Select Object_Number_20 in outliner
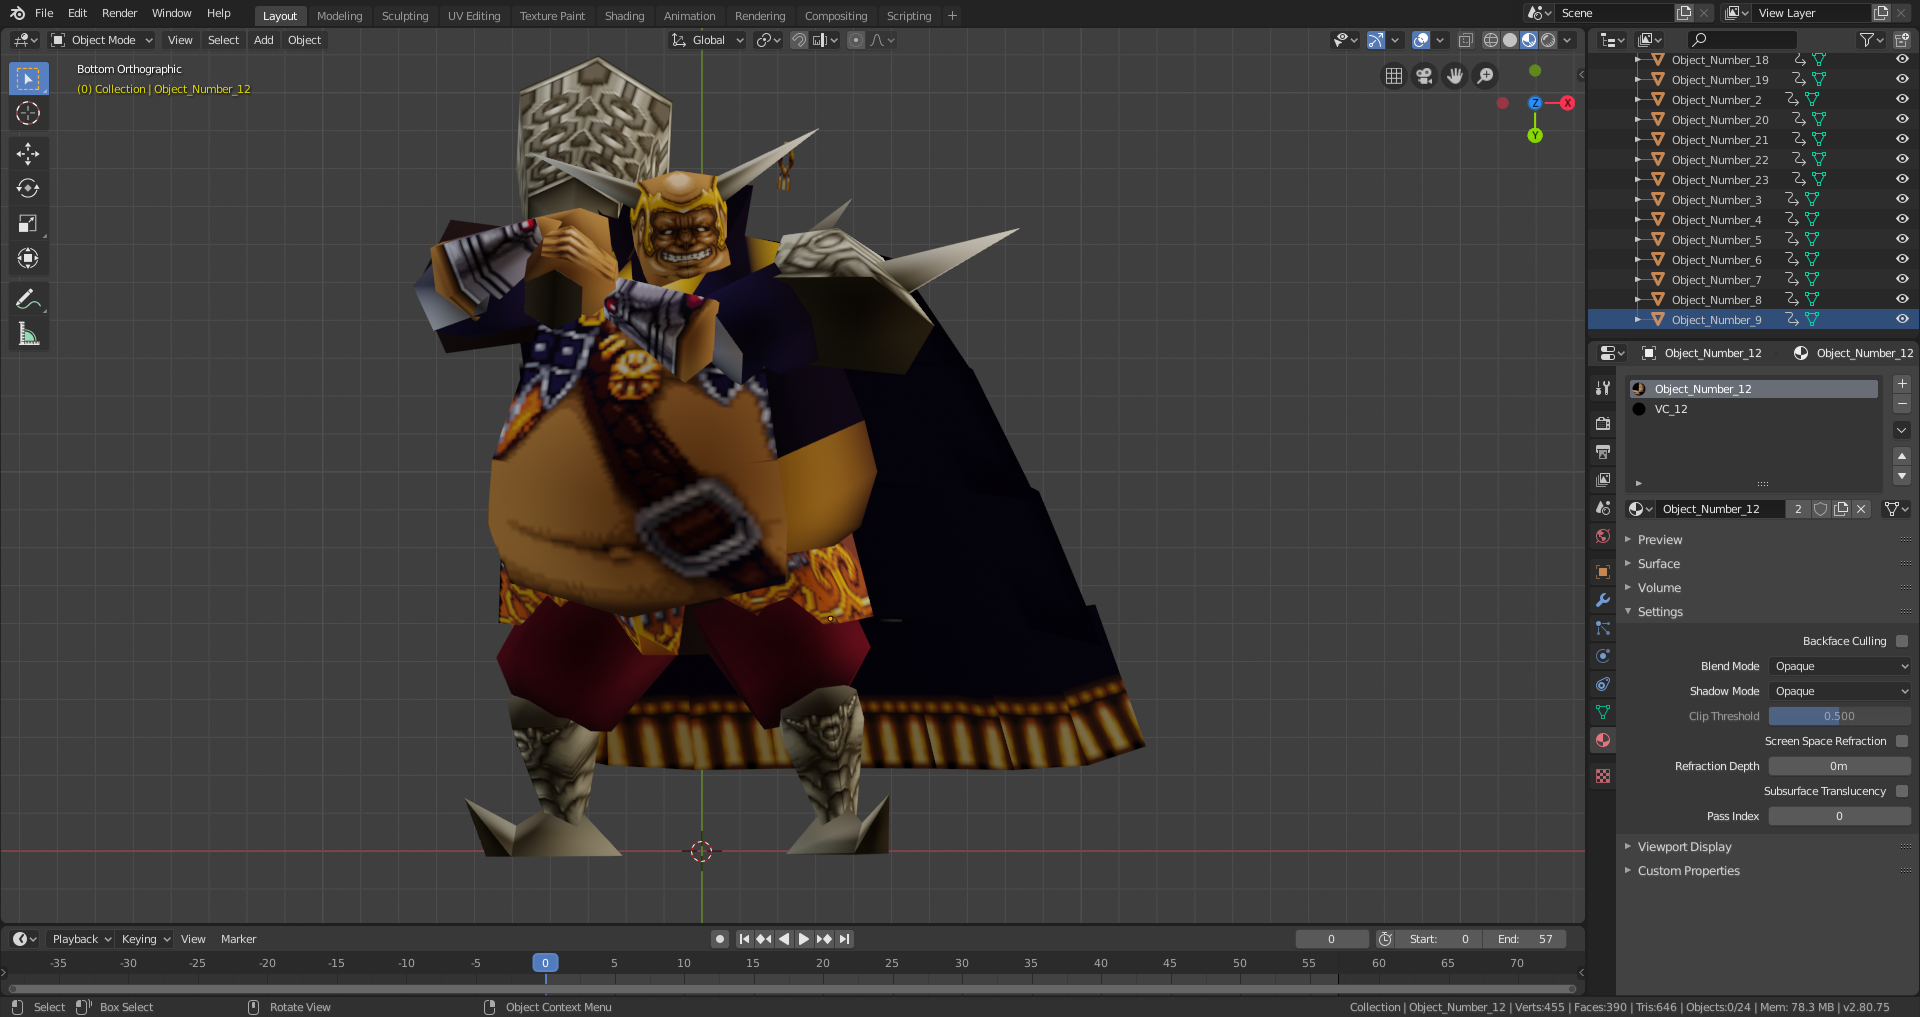1920x1017 pixels. click(1719, 120)
